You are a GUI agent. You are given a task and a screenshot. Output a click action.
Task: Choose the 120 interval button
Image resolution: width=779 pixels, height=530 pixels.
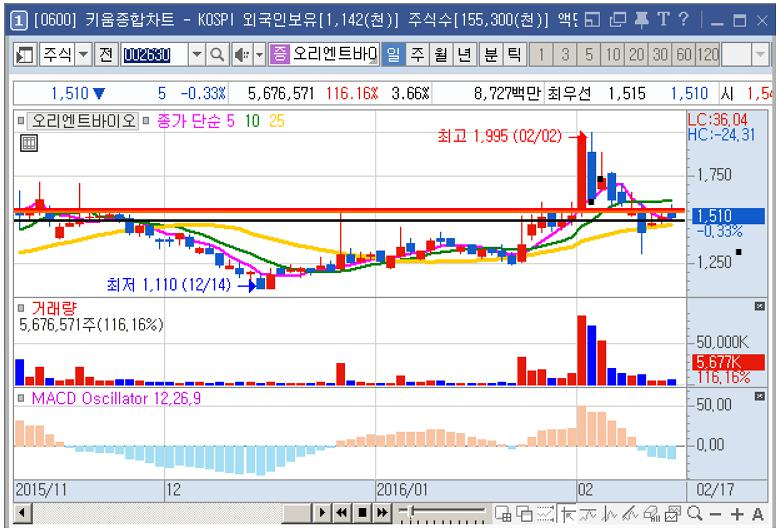tap(708, 54)
